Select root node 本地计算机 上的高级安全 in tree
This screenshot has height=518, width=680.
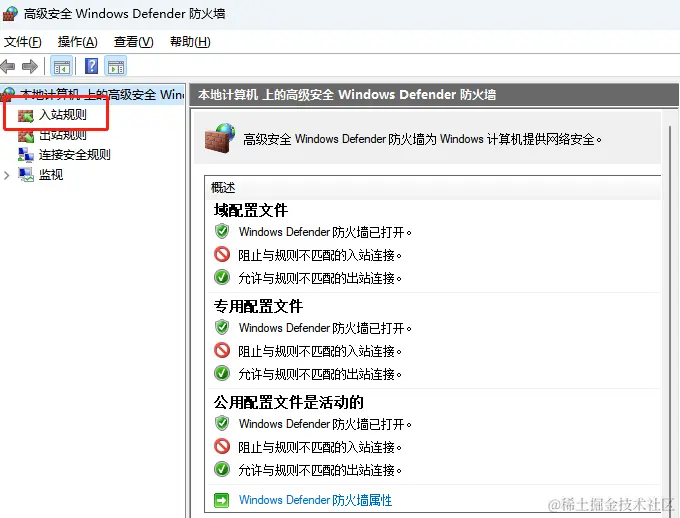click(x=102, y=93)
